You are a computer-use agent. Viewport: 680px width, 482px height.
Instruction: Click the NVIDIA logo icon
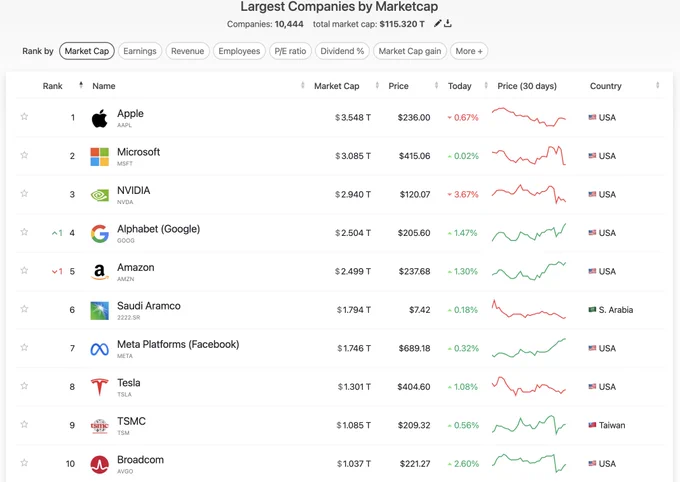[x=99, y=195]
